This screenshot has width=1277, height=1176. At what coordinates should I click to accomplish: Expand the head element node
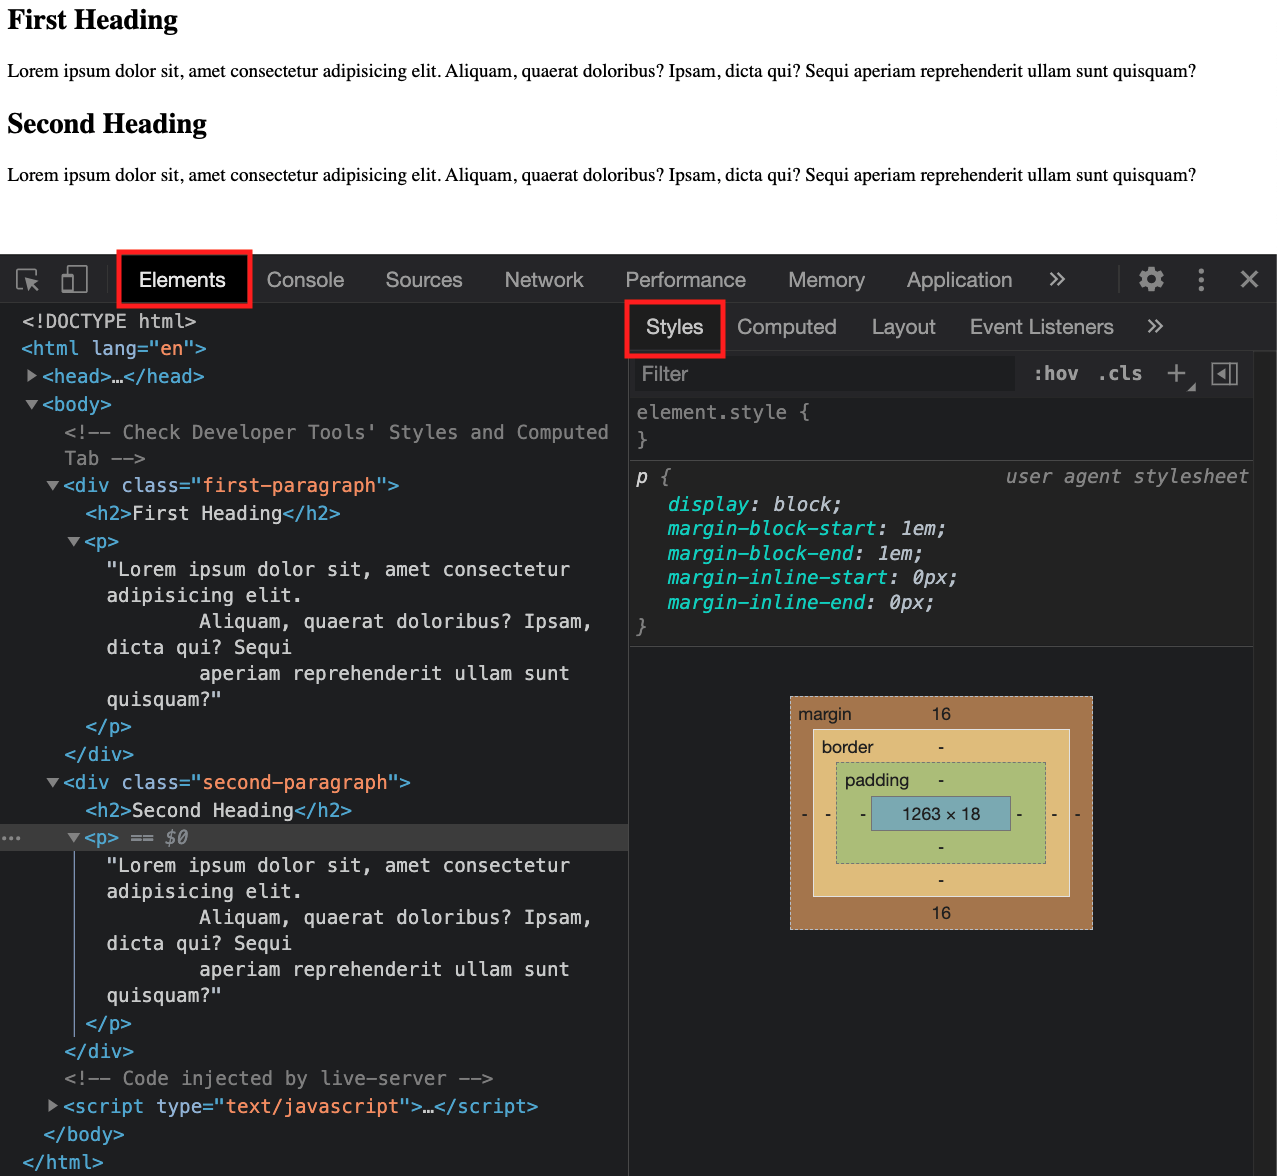pos(32,376)
